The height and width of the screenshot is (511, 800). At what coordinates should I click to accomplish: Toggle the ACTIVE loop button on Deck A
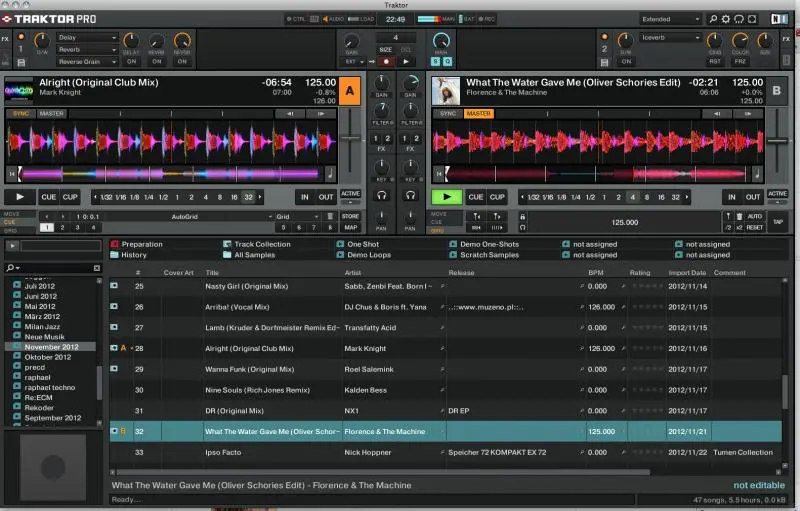350,194
